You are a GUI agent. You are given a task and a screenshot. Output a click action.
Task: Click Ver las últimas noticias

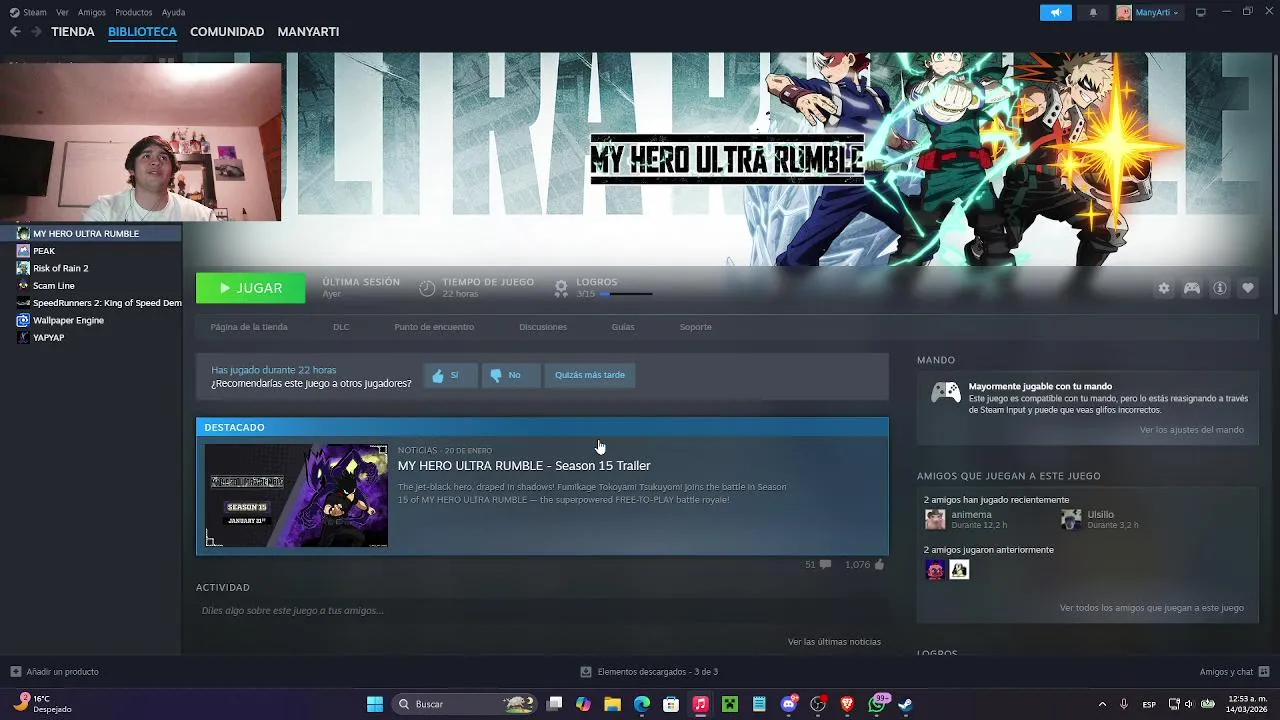pyautogui.click(x=834, y=642)
